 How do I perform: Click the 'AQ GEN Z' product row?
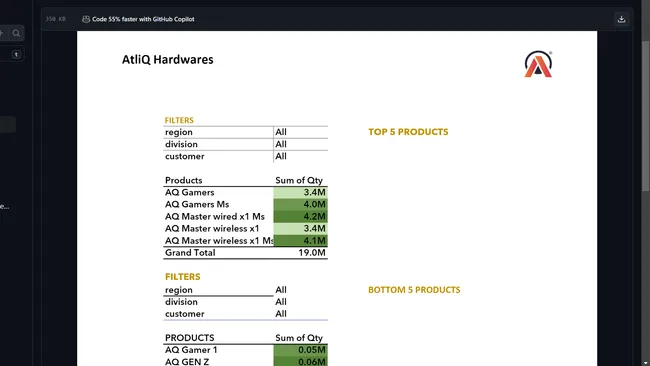tap(245, 361)
